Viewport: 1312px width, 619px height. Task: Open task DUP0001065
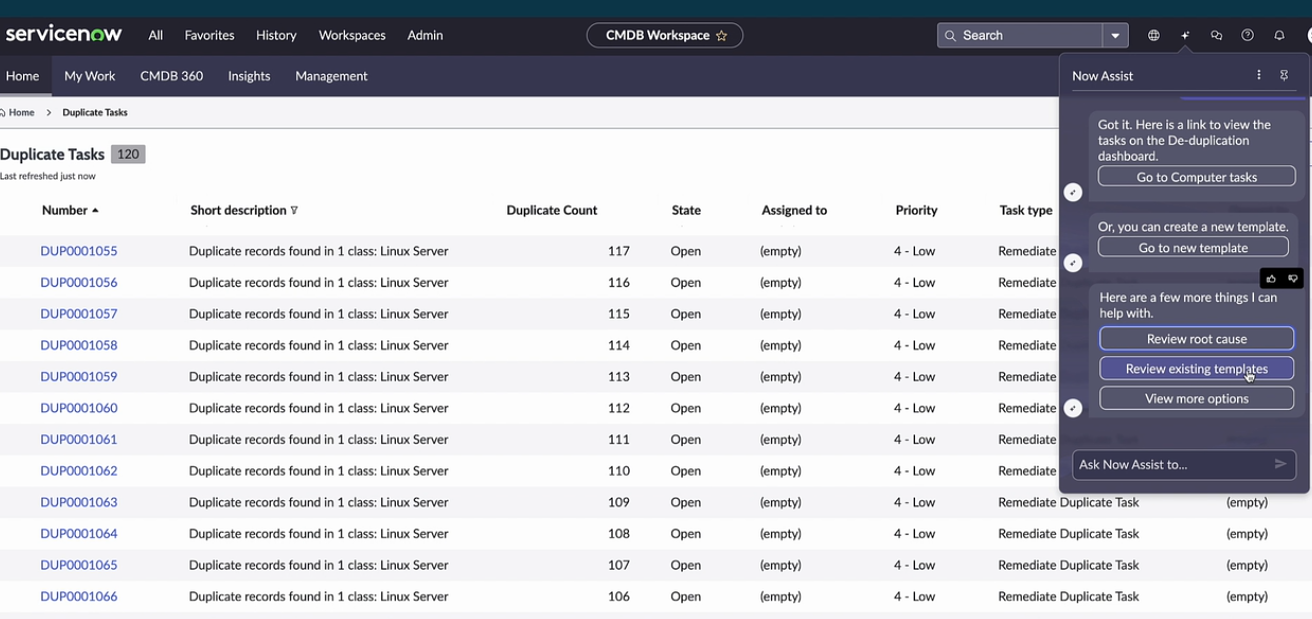79,565
